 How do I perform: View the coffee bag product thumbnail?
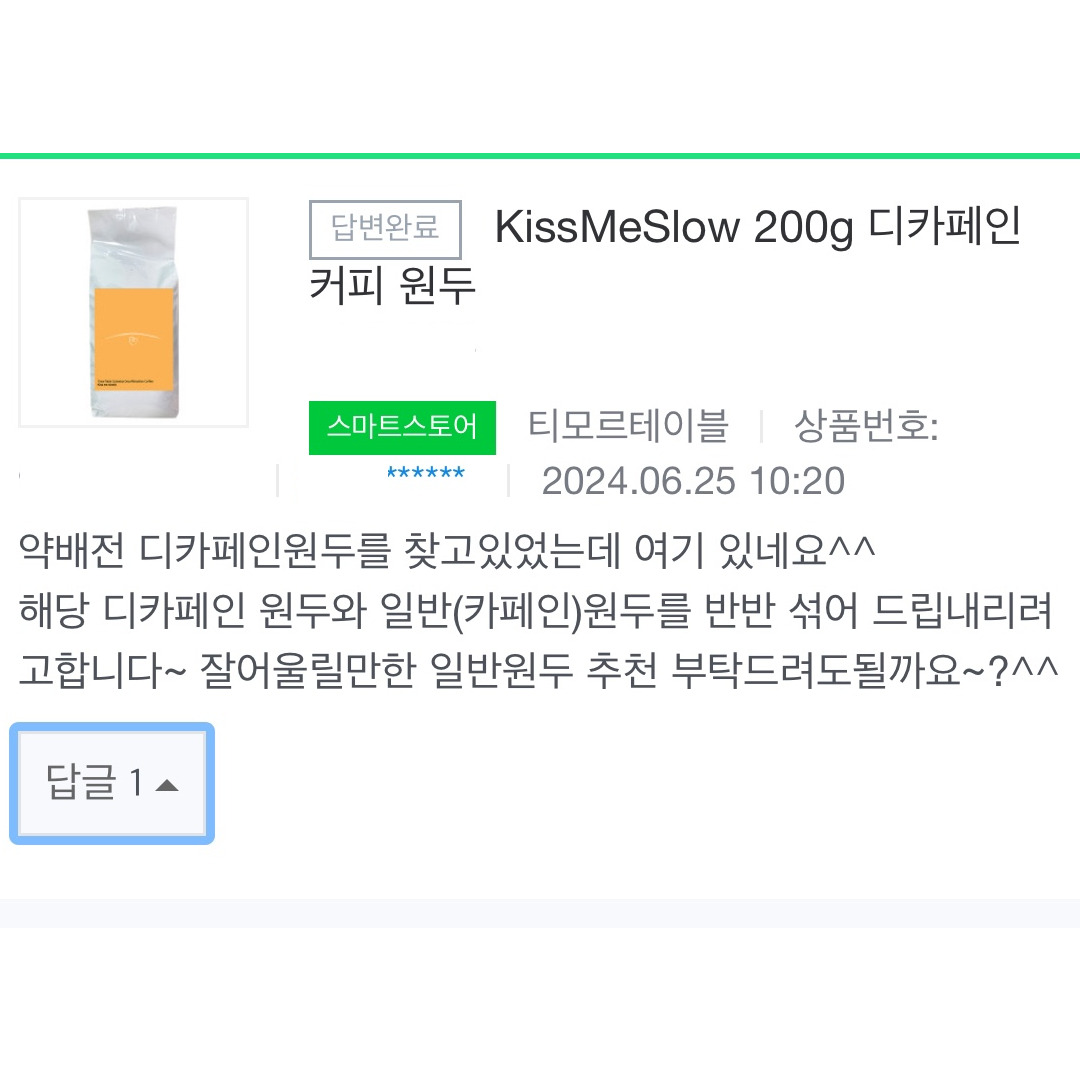coord(133,311)
